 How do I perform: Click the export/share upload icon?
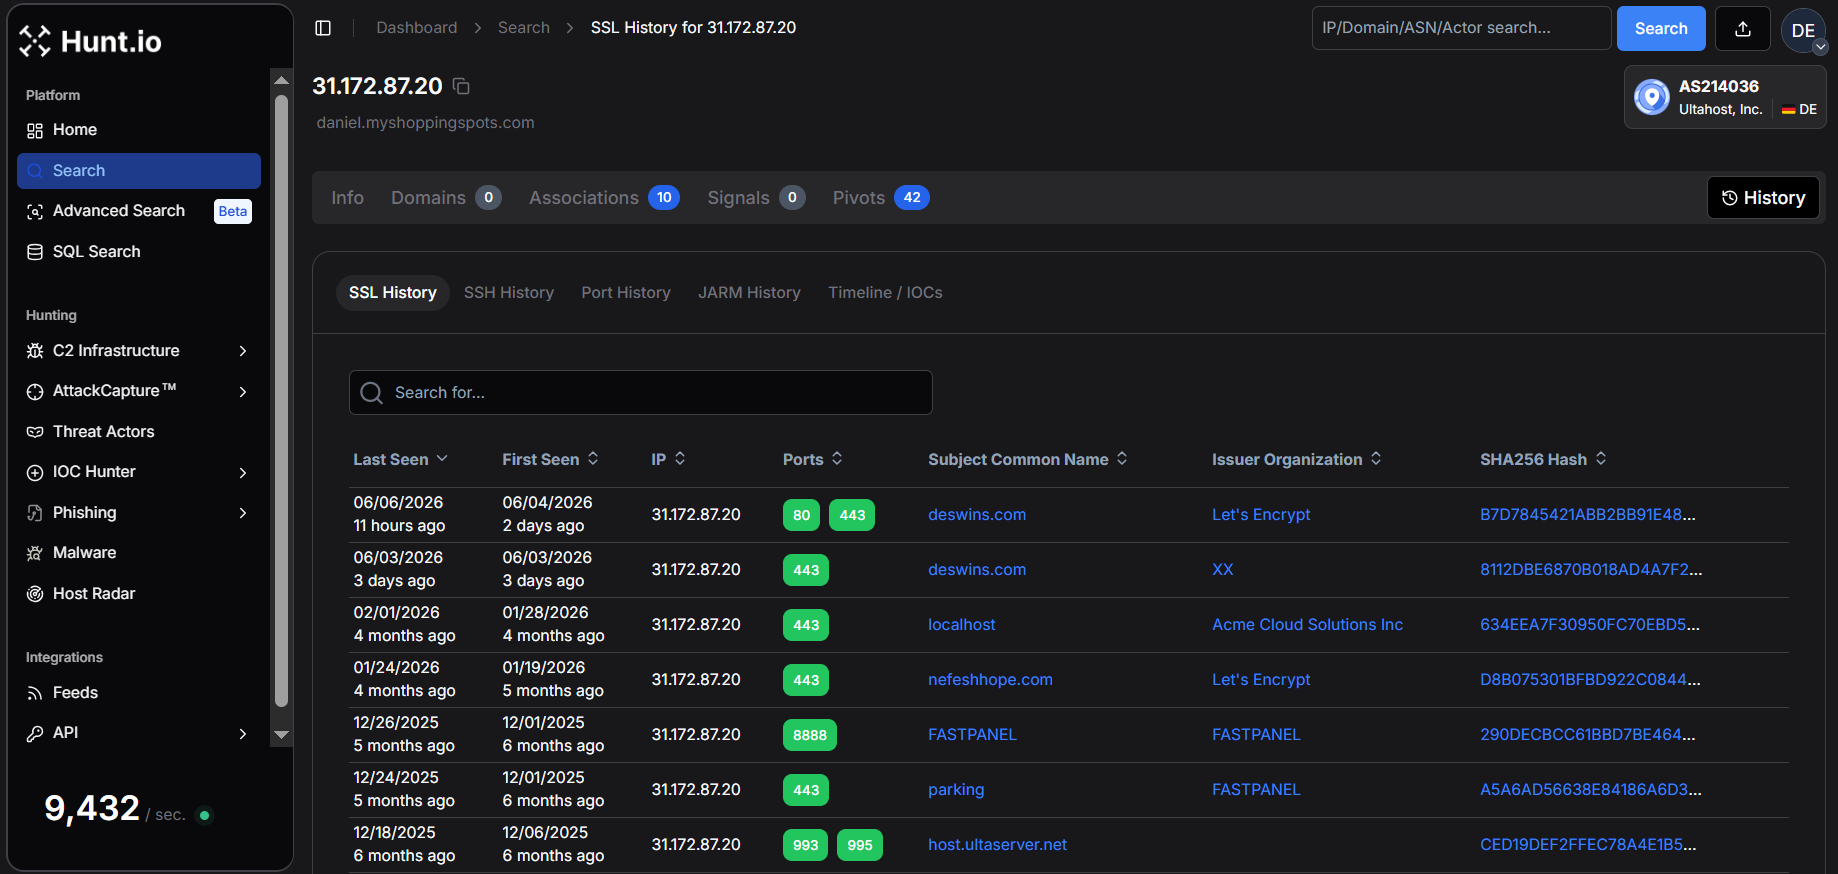1743,29
